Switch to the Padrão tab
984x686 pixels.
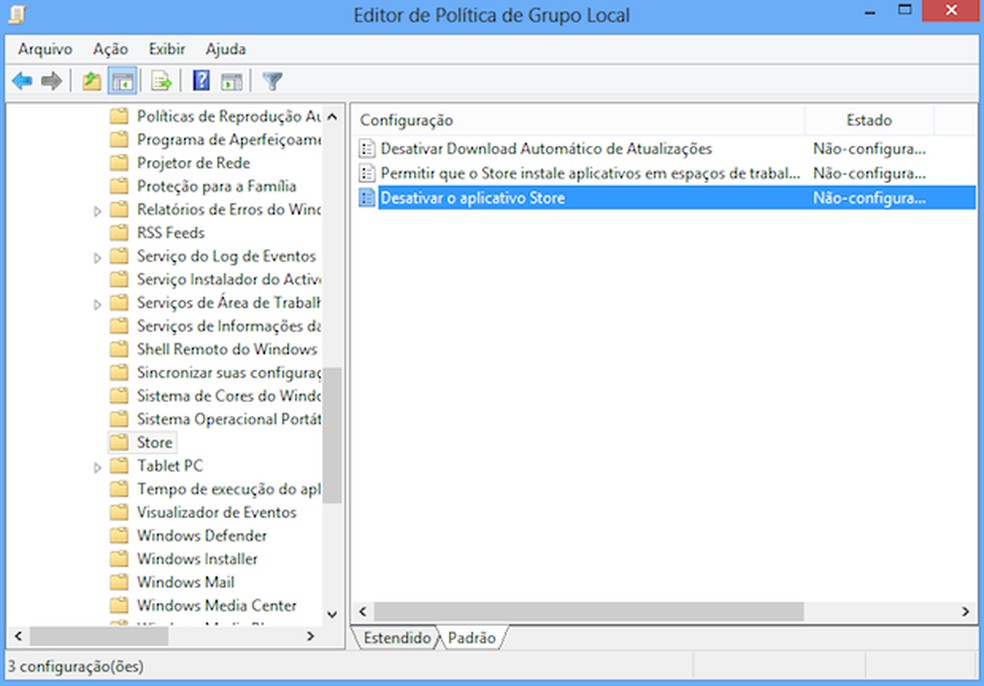473,638
